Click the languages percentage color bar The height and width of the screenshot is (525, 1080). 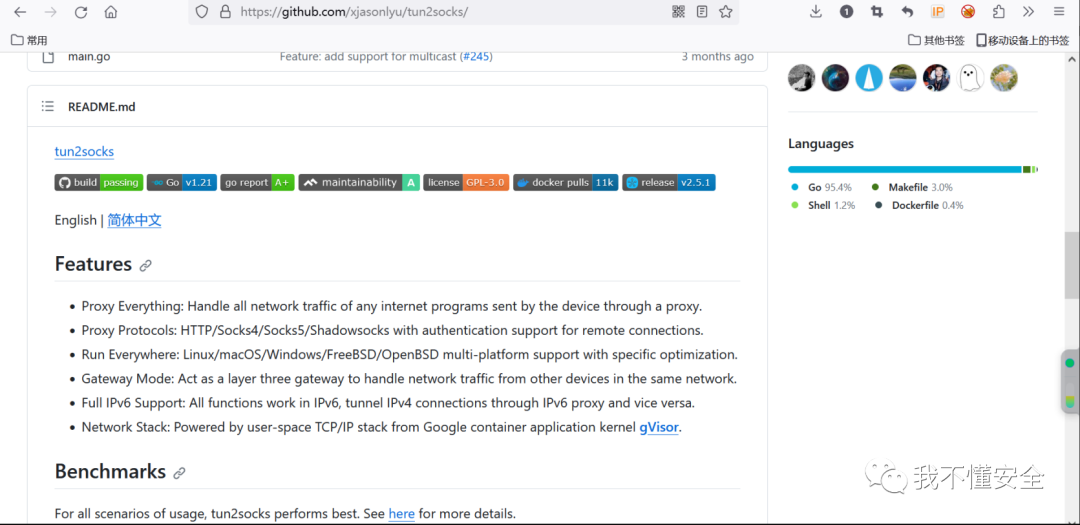[913, 169]
